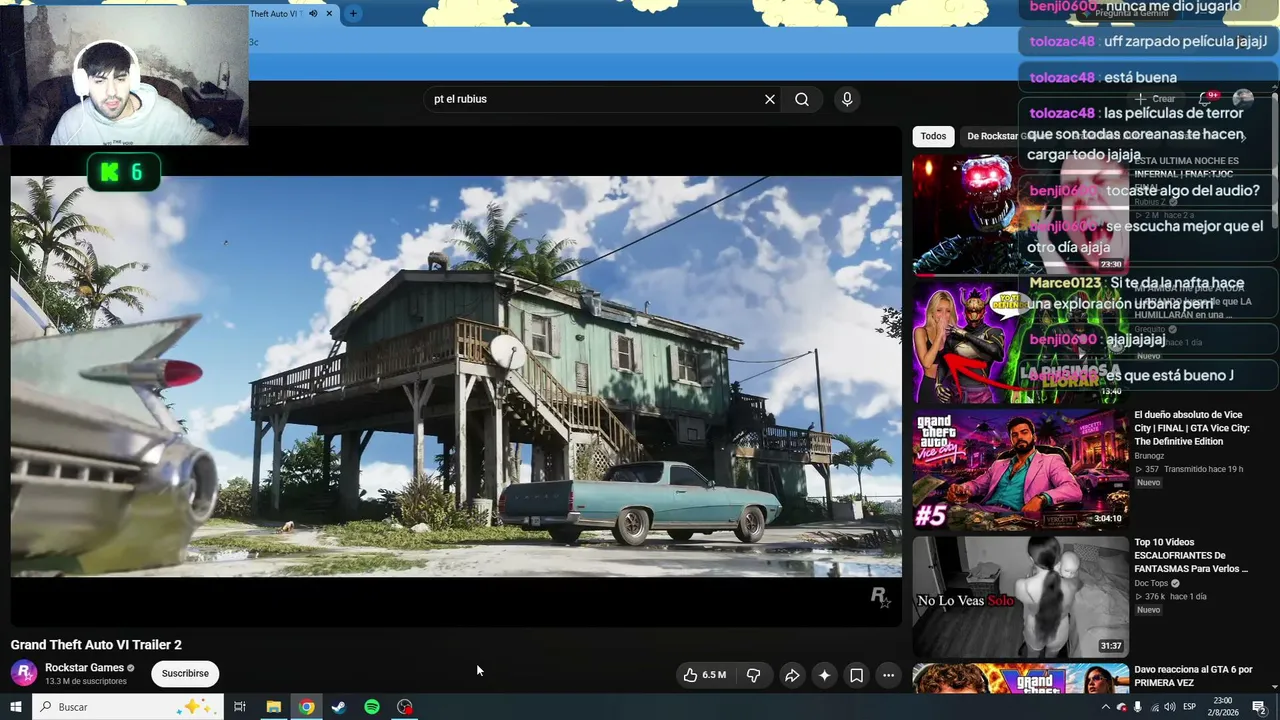The height and width of the screenshot is (720, 1280).
Task: Open the Windows Start menu
Action: click(x=15, y=707)
